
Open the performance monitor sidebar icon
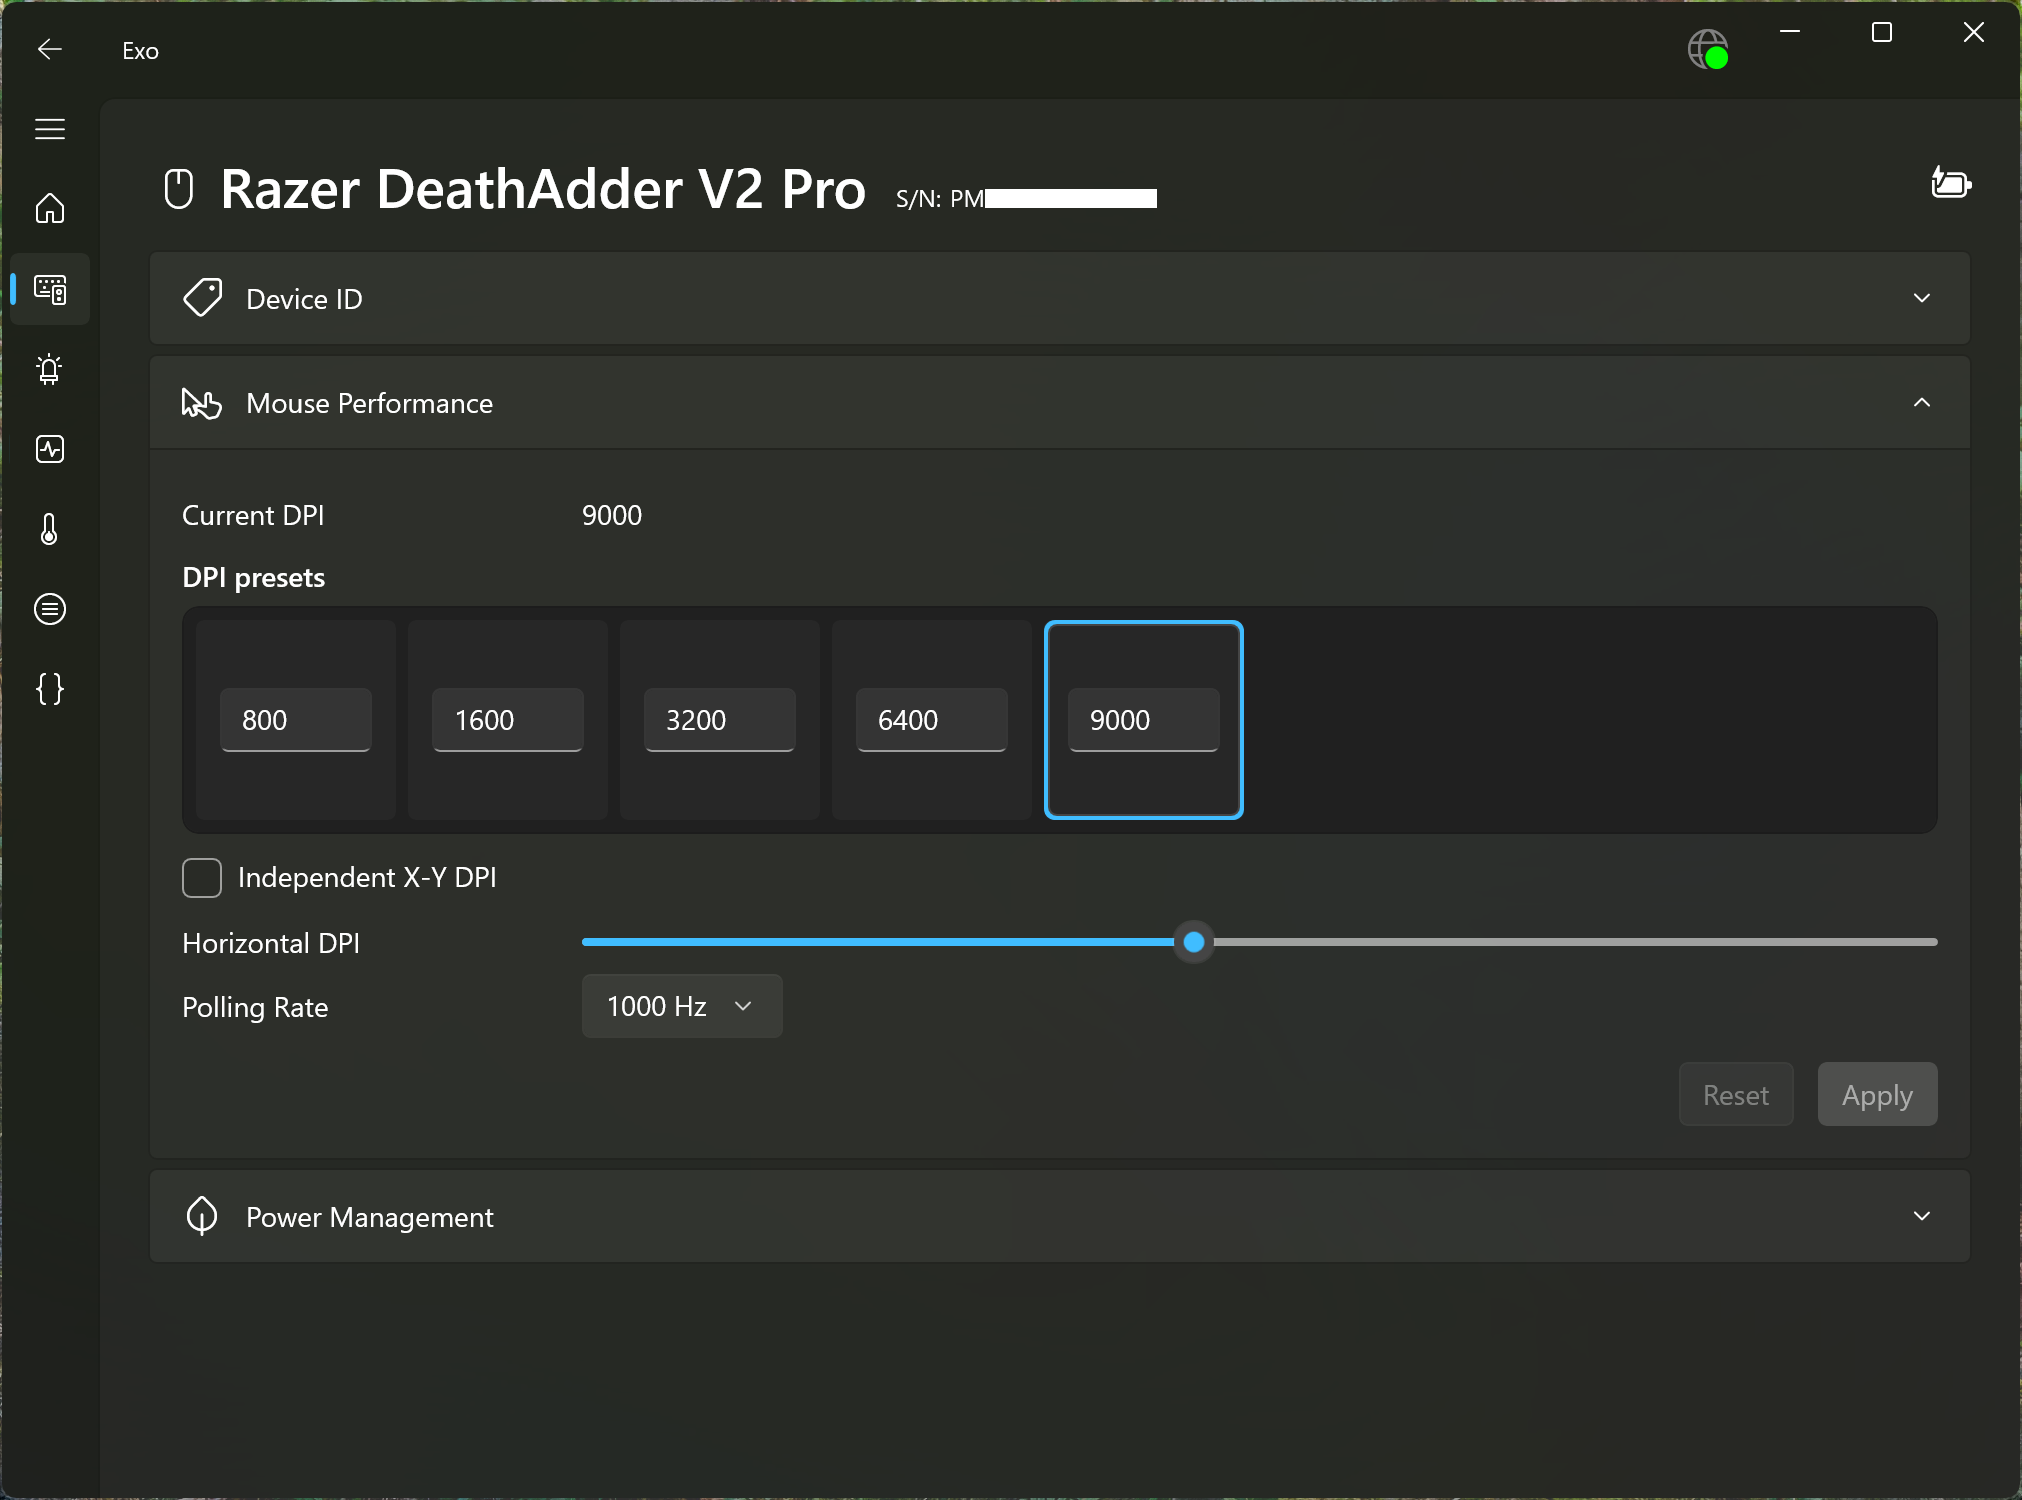[x=50, y=449]
